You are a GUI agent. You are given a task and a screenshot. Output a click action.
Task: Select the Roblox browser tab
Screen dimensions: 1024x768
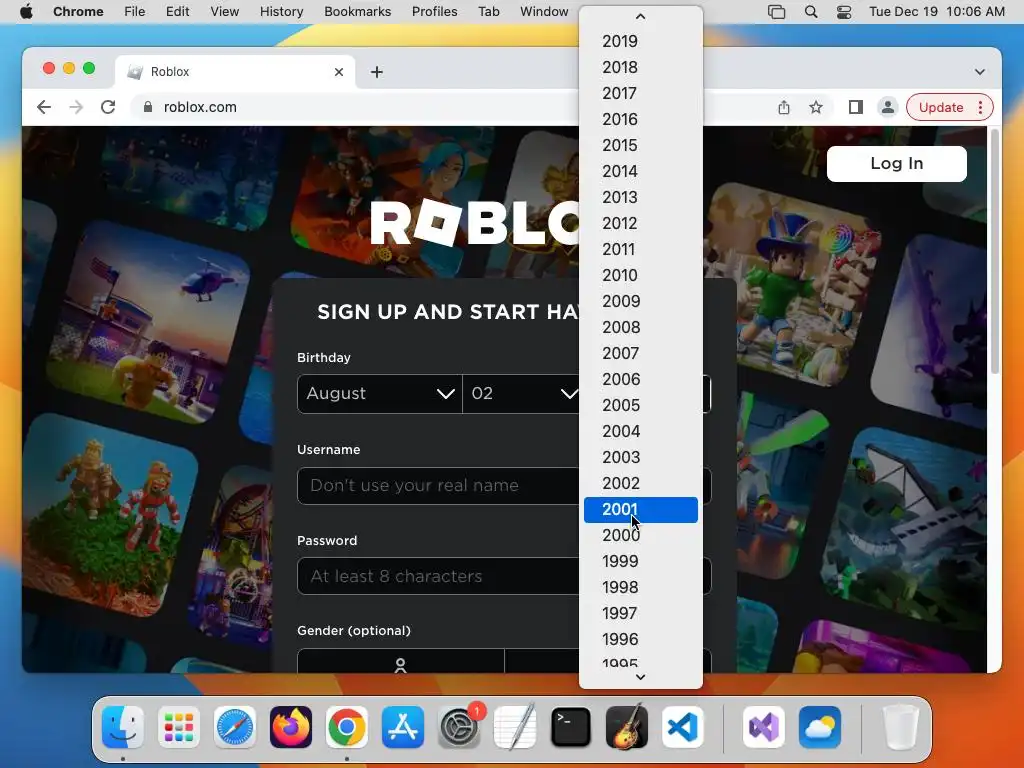(235, 72)
